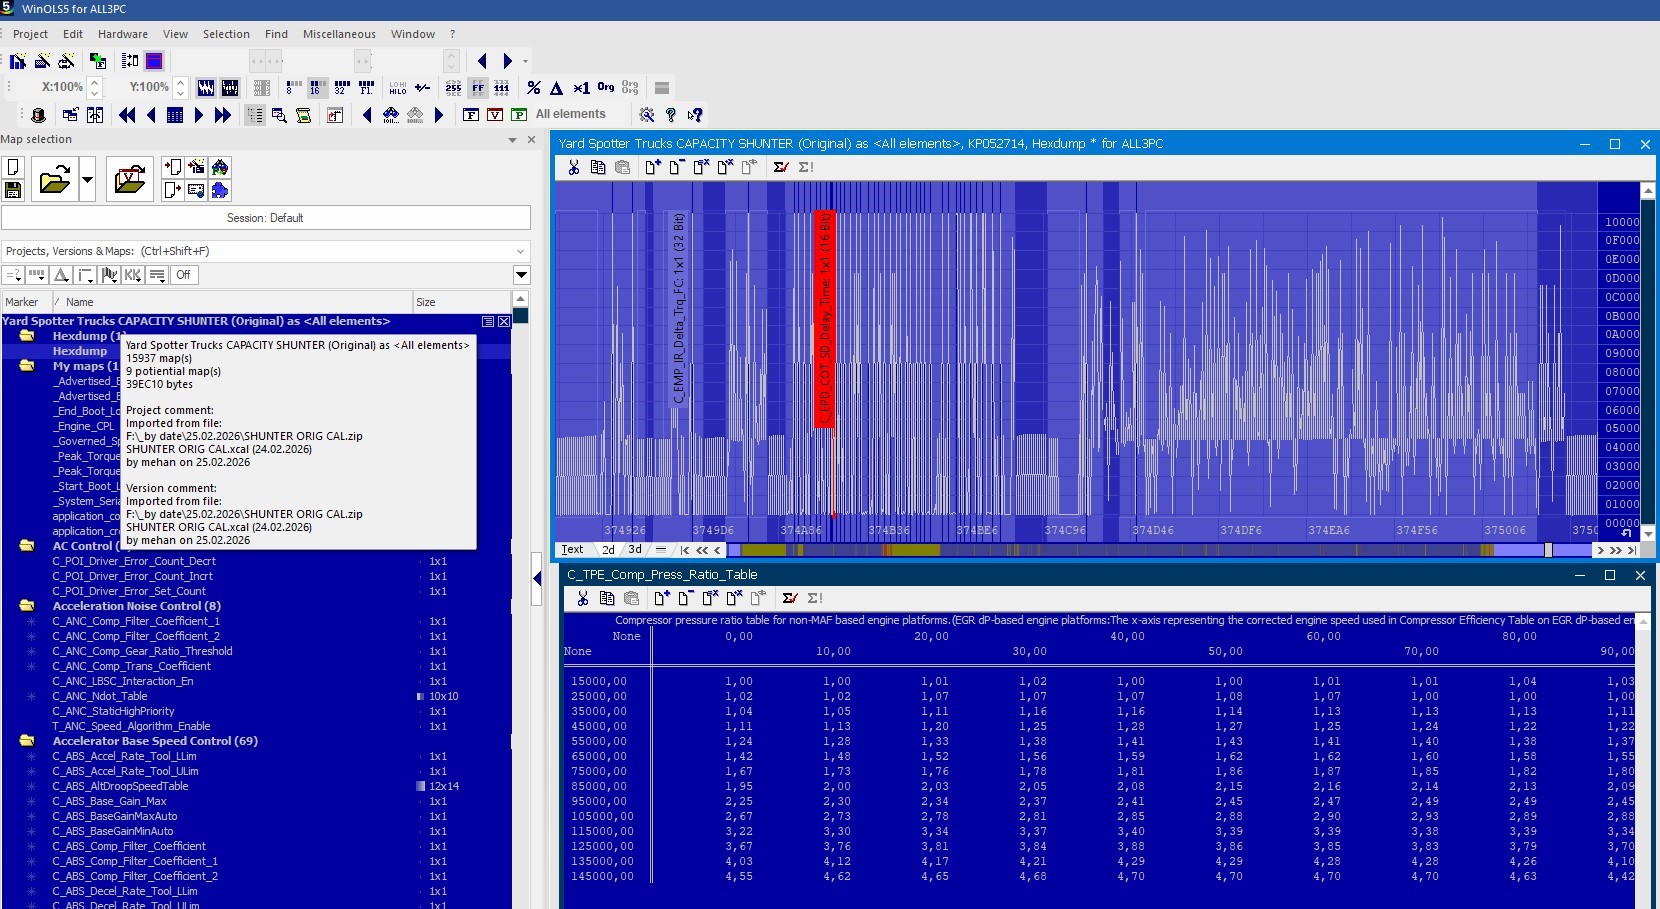Click the save project floppy icon
This screenshot has height=909, width=1660.
[x=14, y=190]
